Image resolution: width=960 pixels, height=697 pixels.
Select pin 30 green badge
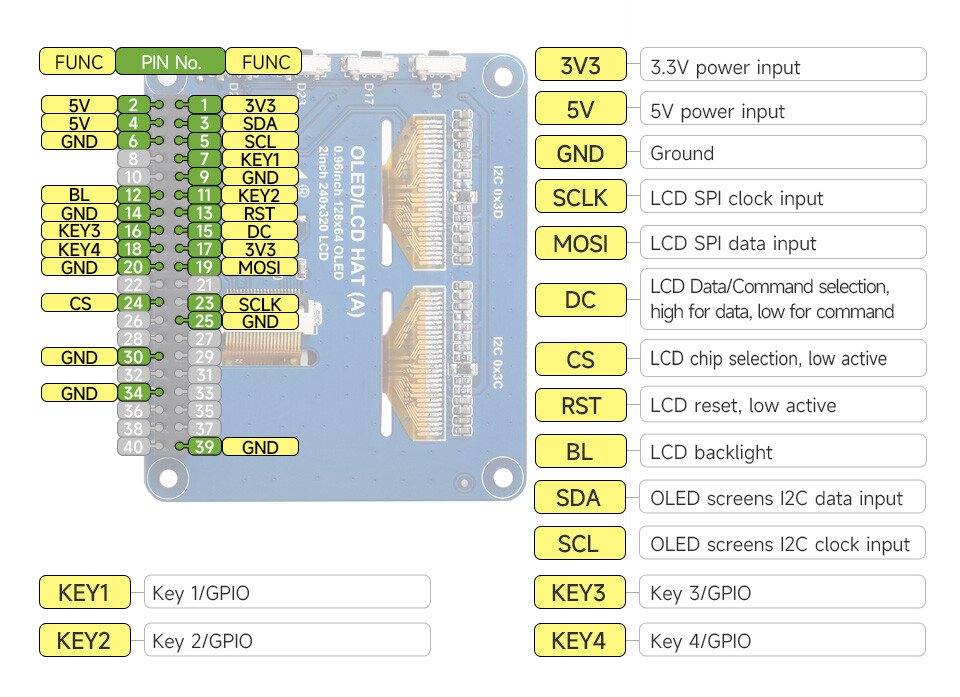[133, 356]
